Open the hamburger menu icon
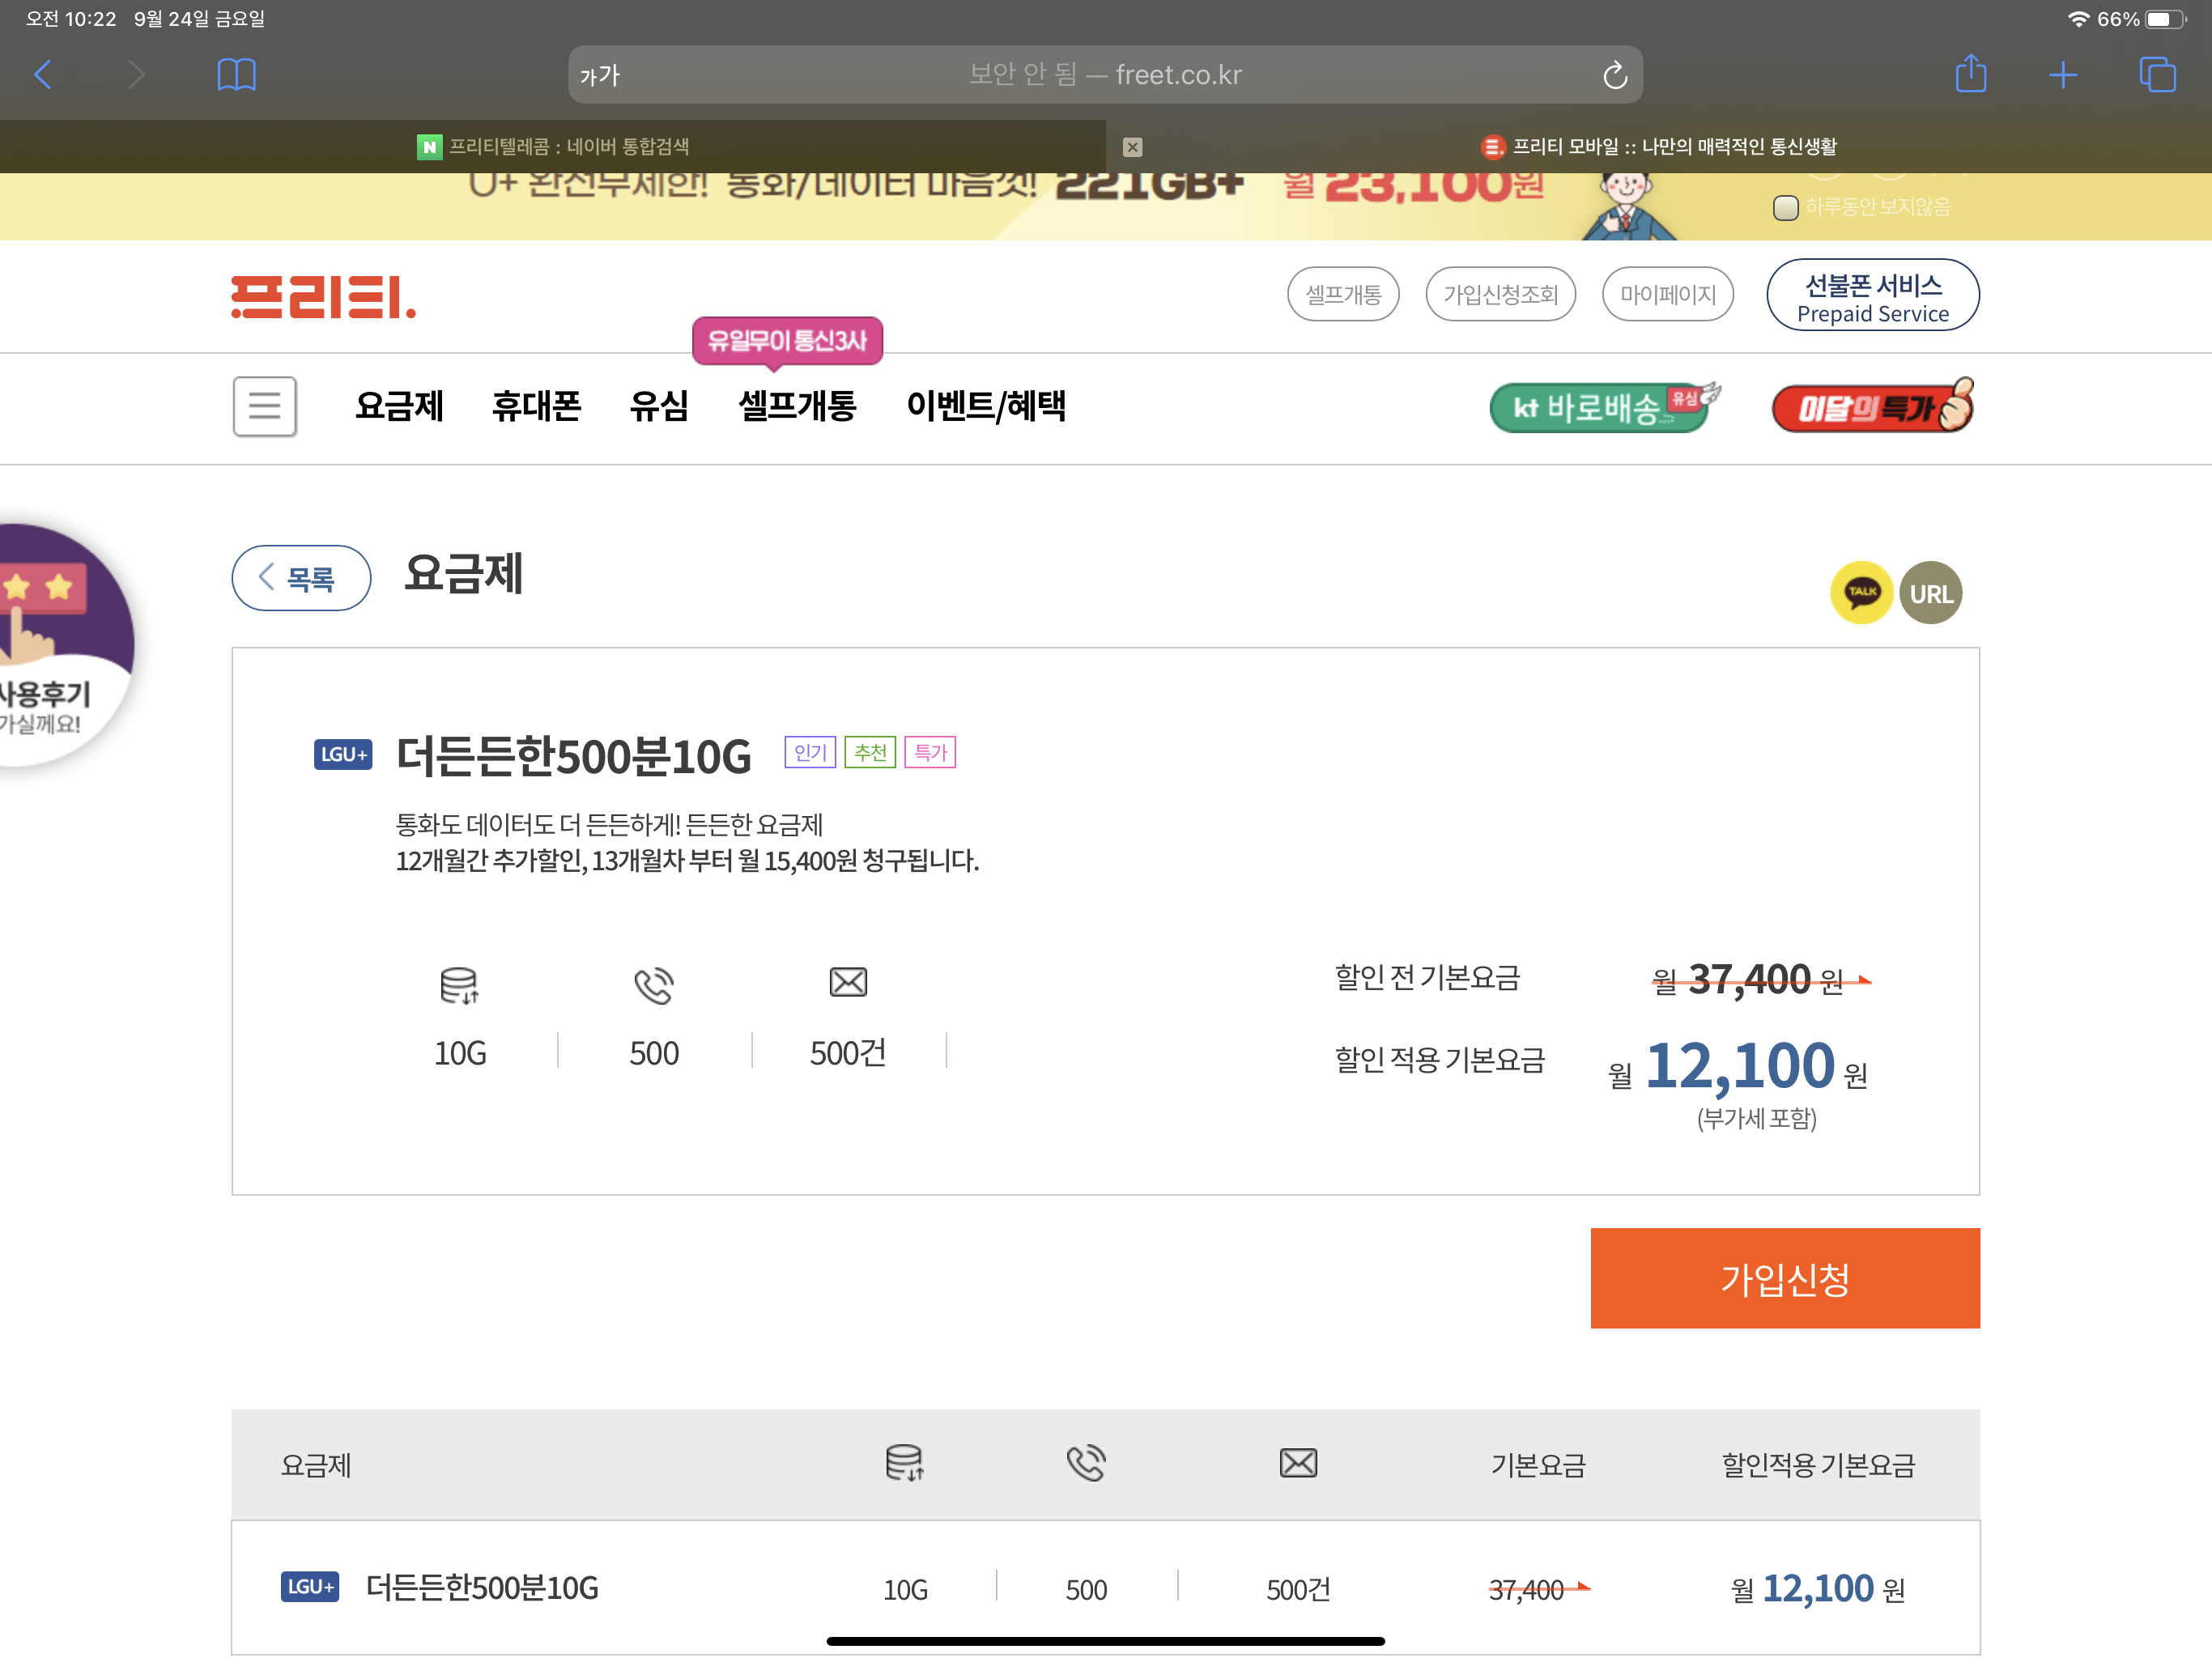The width and height of the screenshot is (2212, 1658). click(x=265, y=406)
